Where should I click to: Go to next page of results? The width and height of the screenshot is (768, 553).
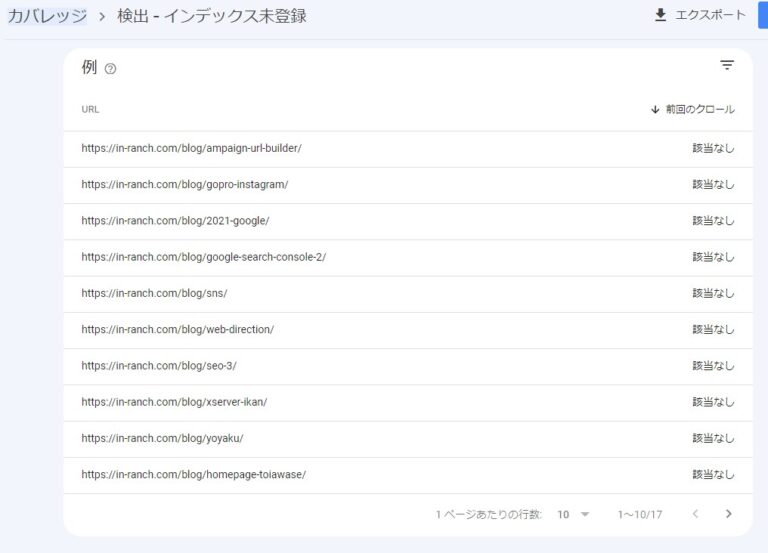pyautogui.click(x=728, y=514)
